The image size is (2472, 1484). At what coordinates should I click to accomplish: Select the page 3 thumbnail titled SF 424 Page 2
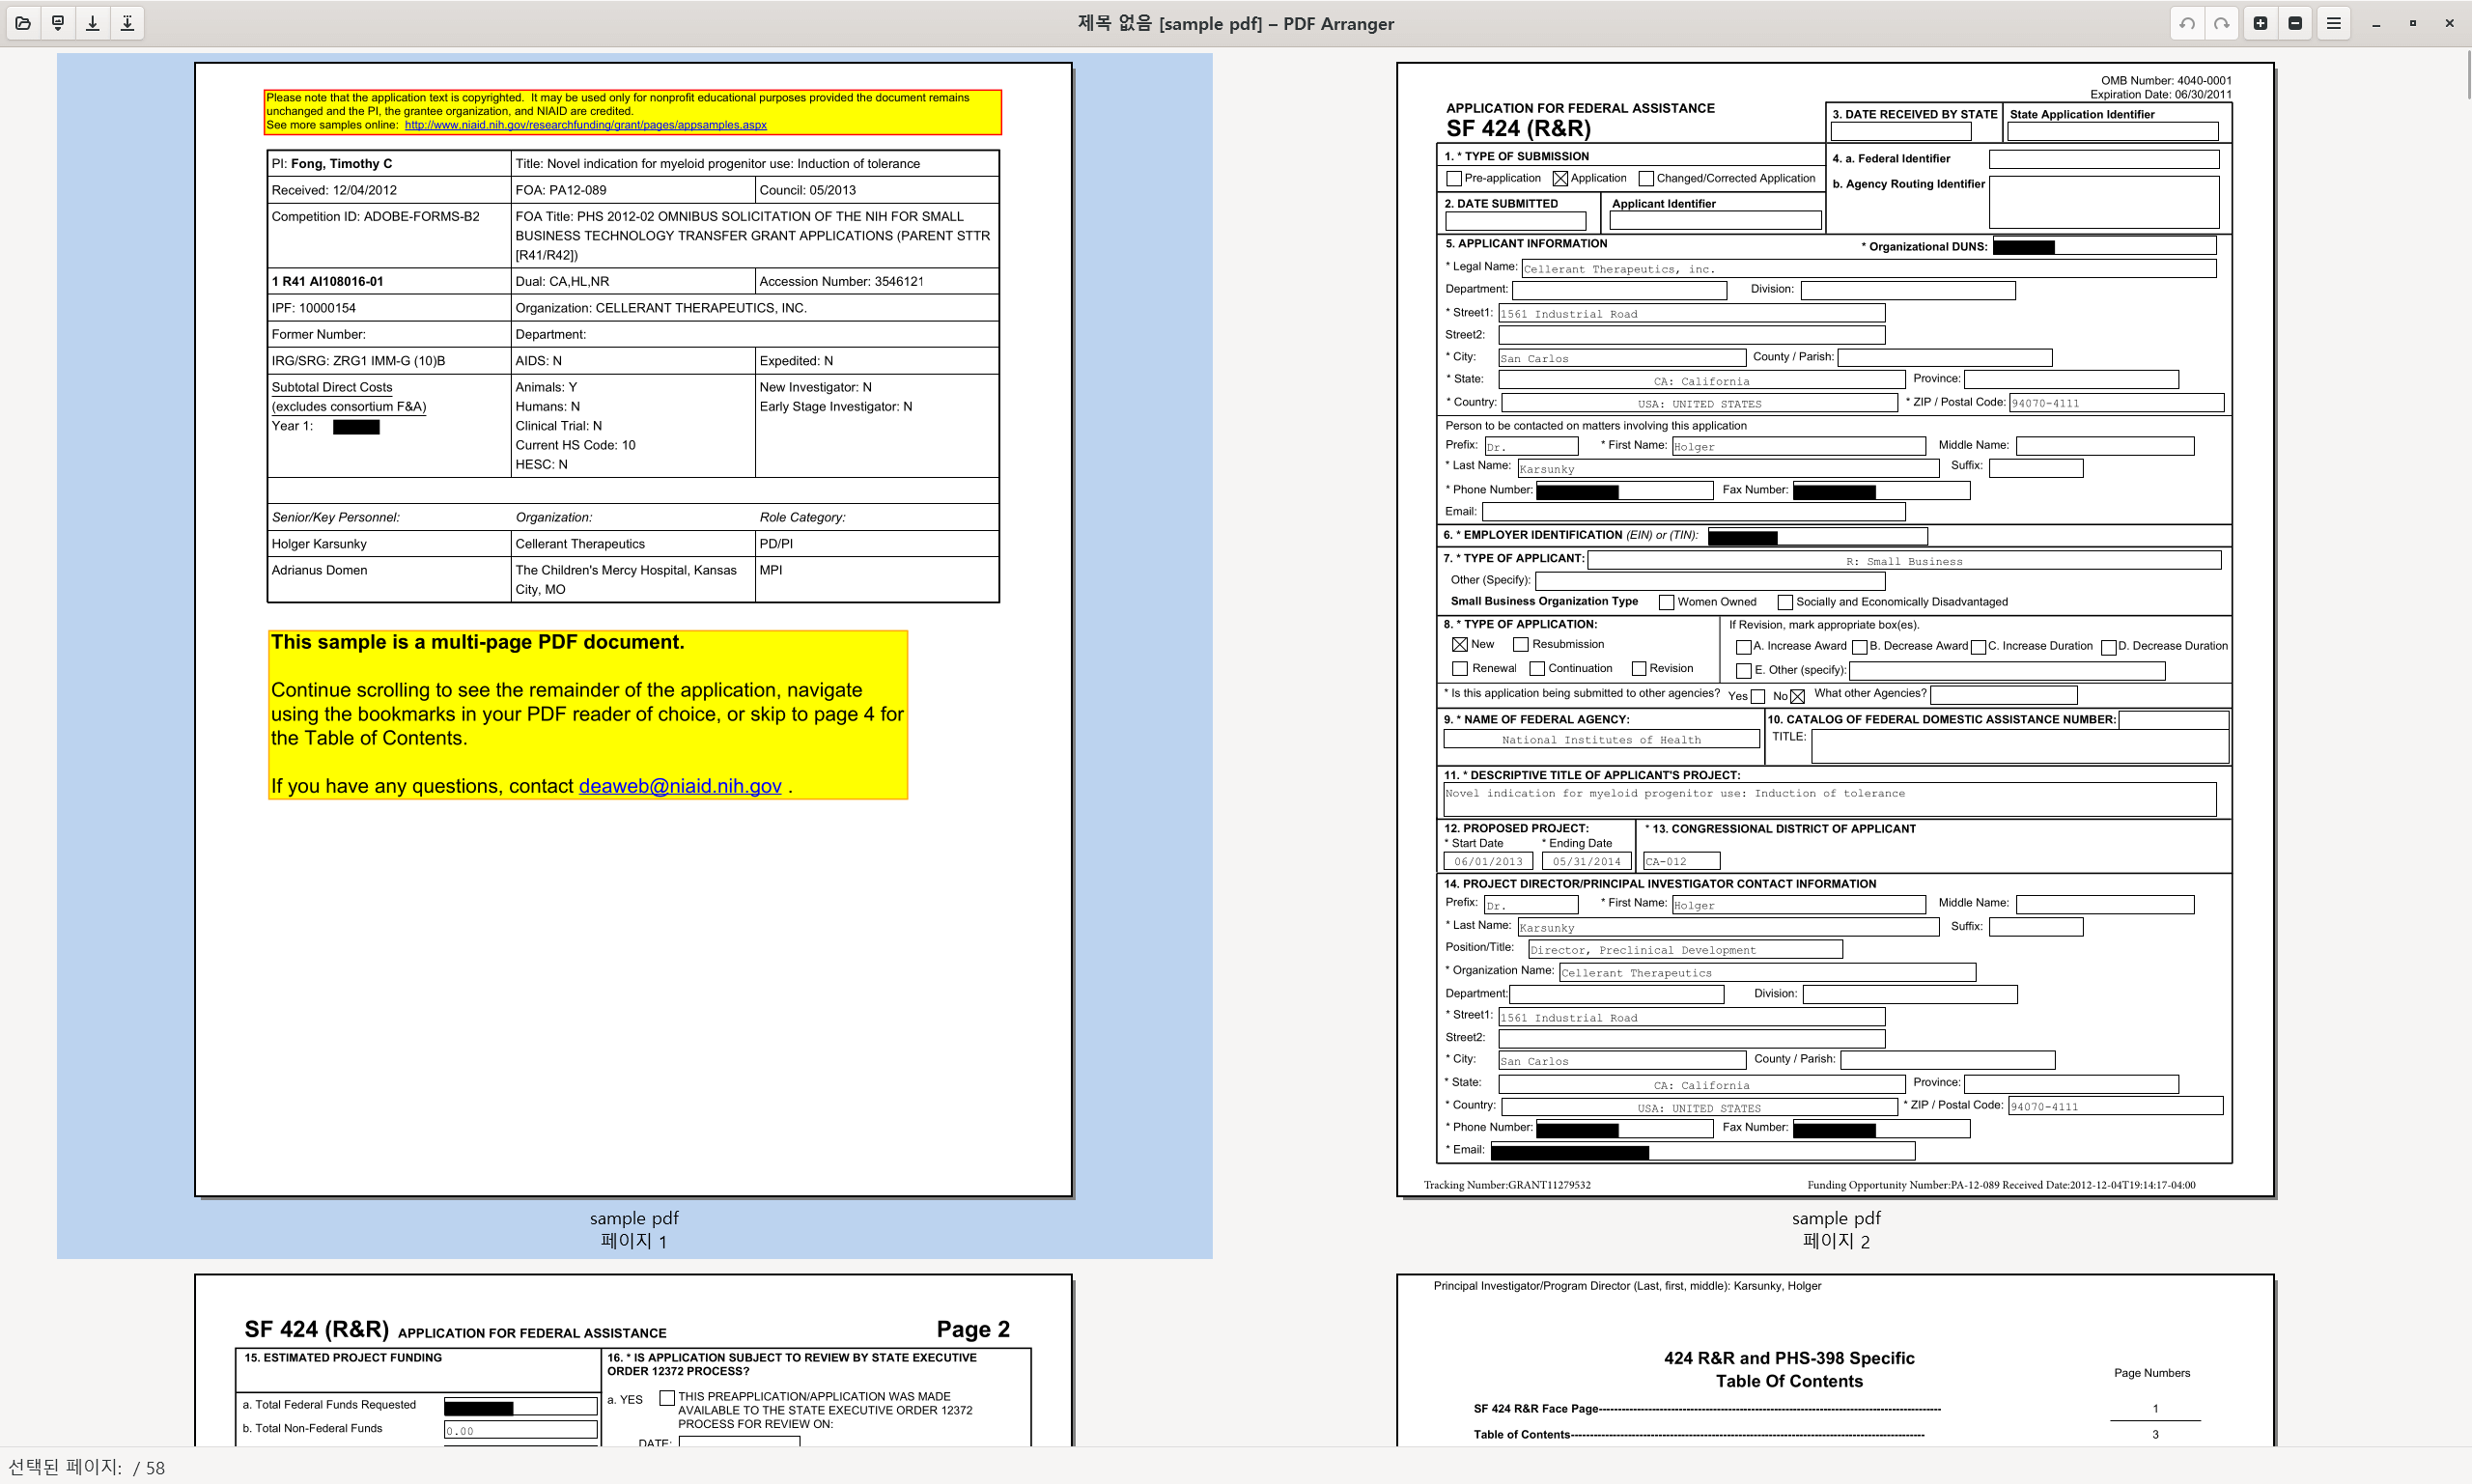tap(634, 1360)
